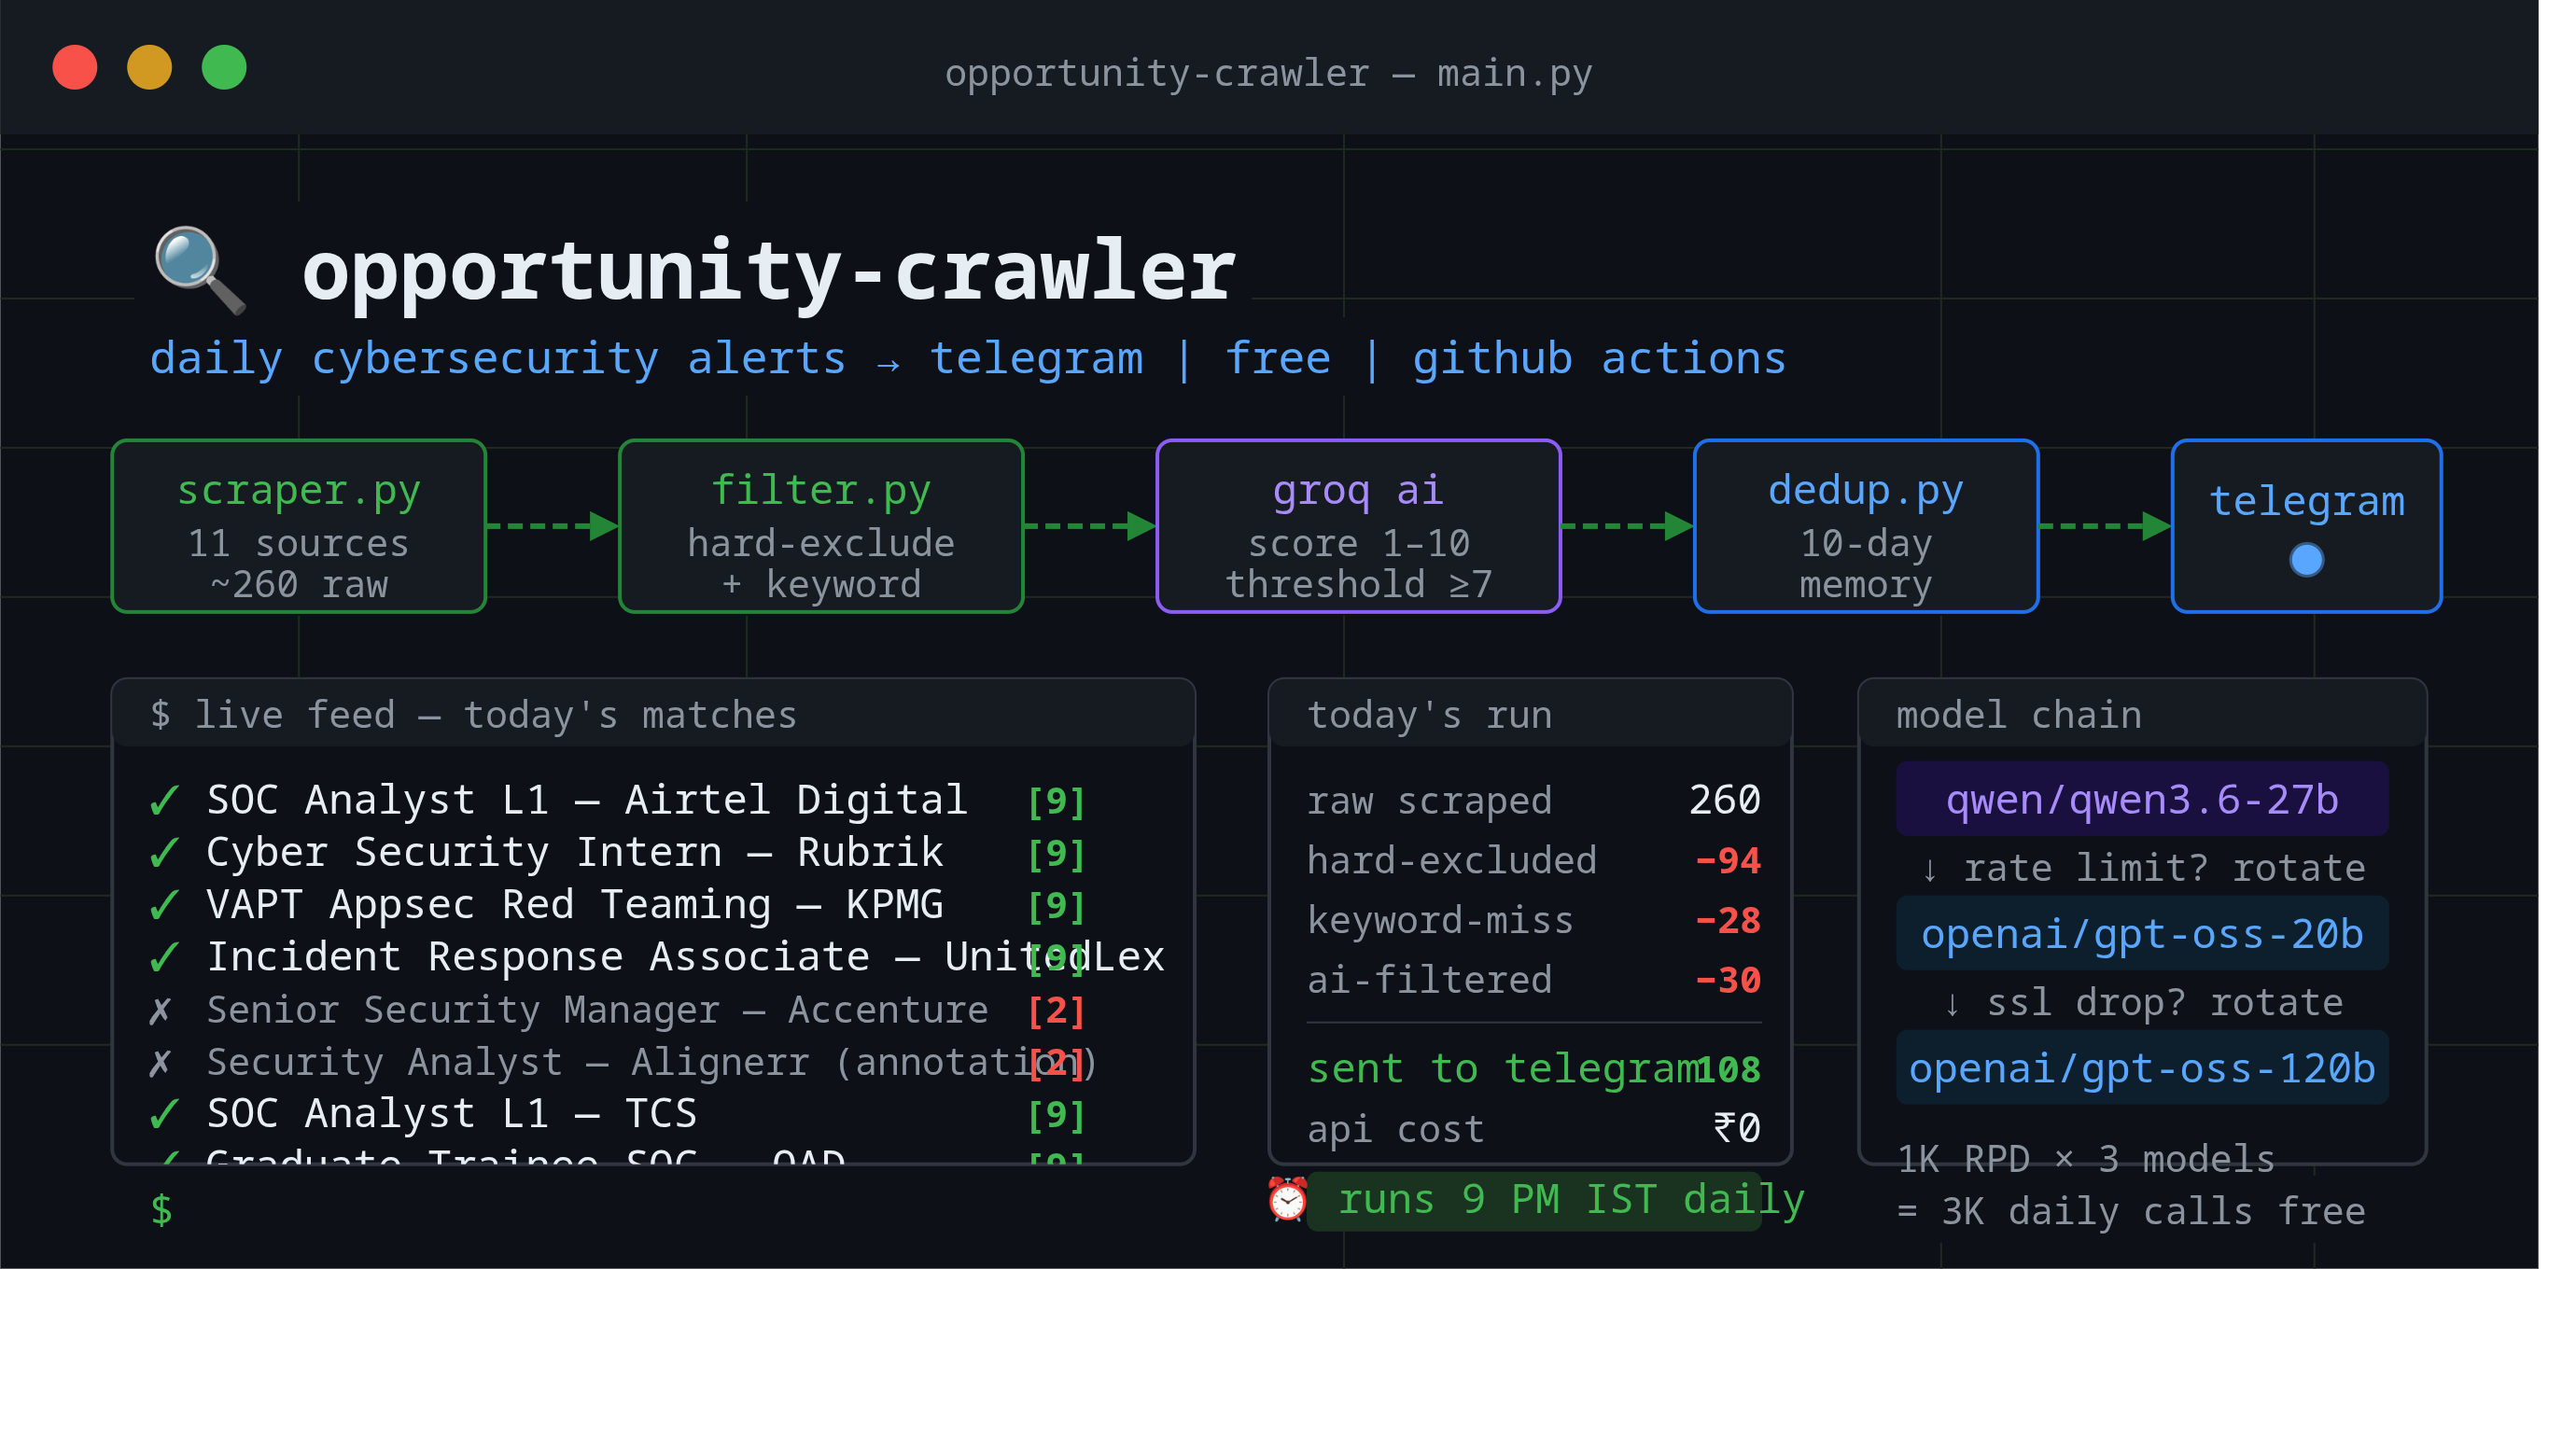The image size is (2576, 1436).
Task: Click arrow between dedup.py and telegram
Action: (x=2105, y=526)
